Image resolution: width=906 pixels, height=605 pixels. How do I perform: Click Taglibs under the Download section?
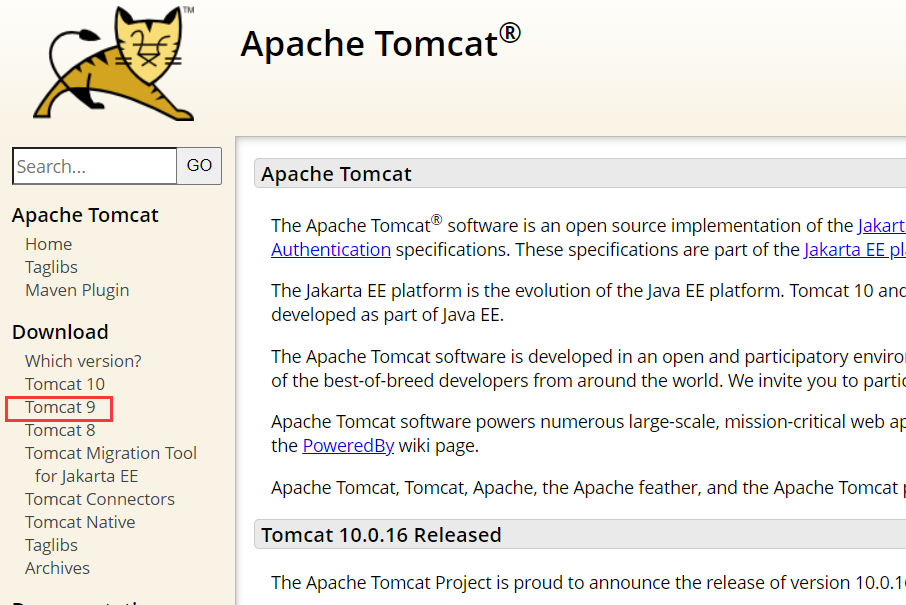(51, 545)
